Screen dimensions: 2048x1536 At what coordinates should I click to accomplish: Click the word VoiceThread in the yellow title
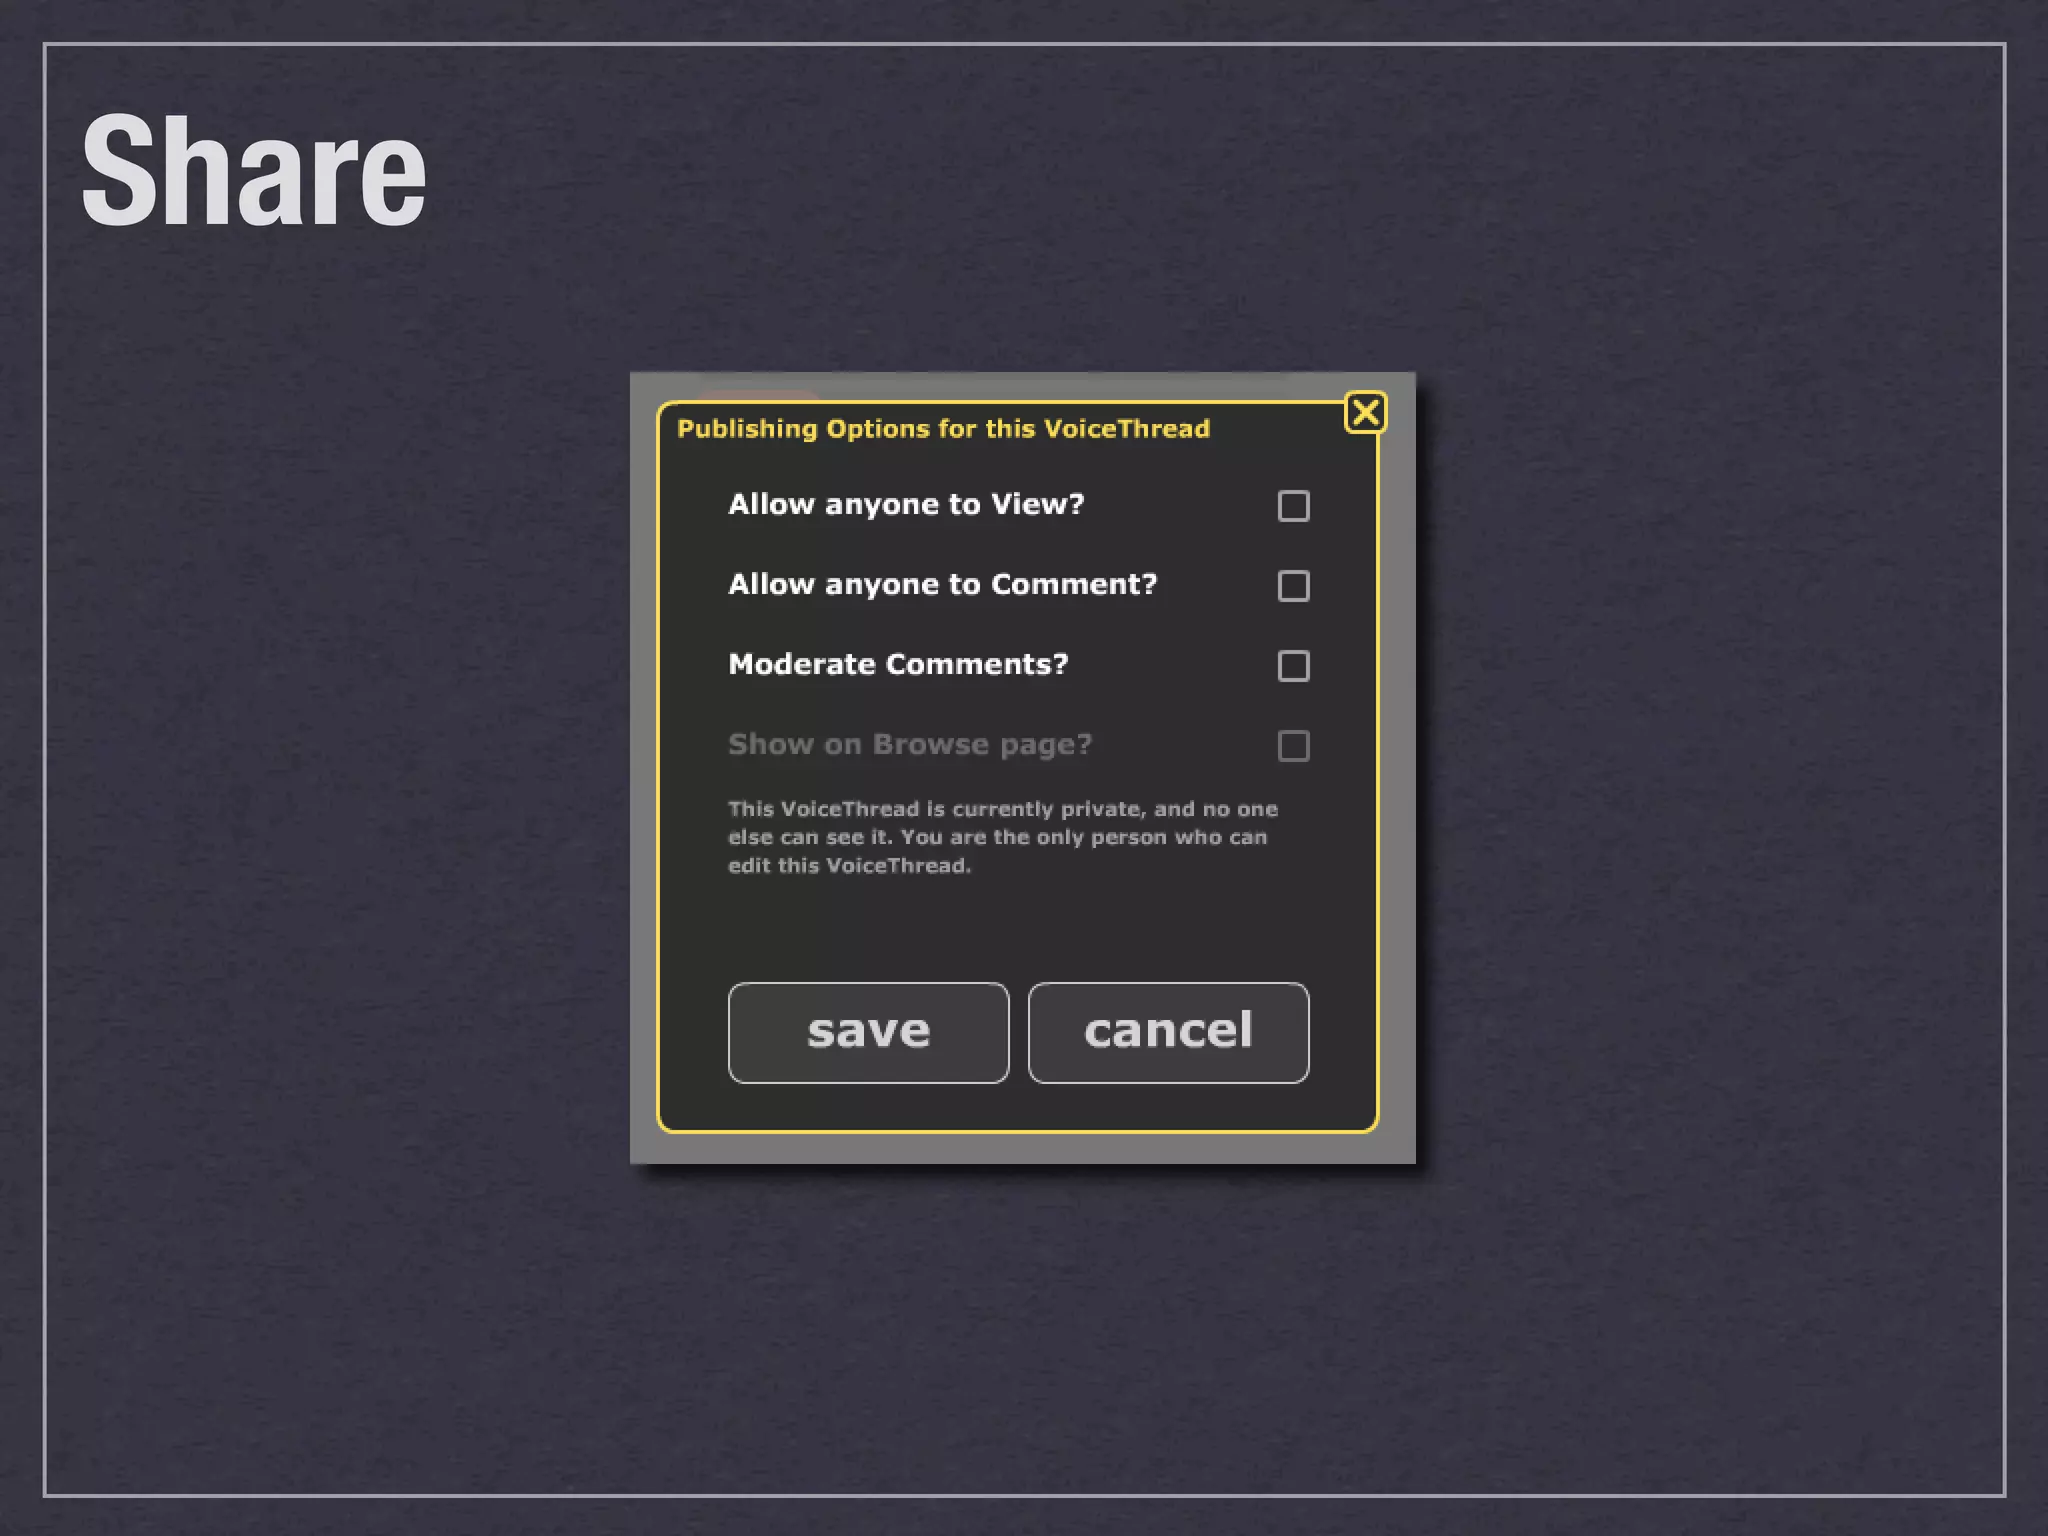tap(1126, 429)
